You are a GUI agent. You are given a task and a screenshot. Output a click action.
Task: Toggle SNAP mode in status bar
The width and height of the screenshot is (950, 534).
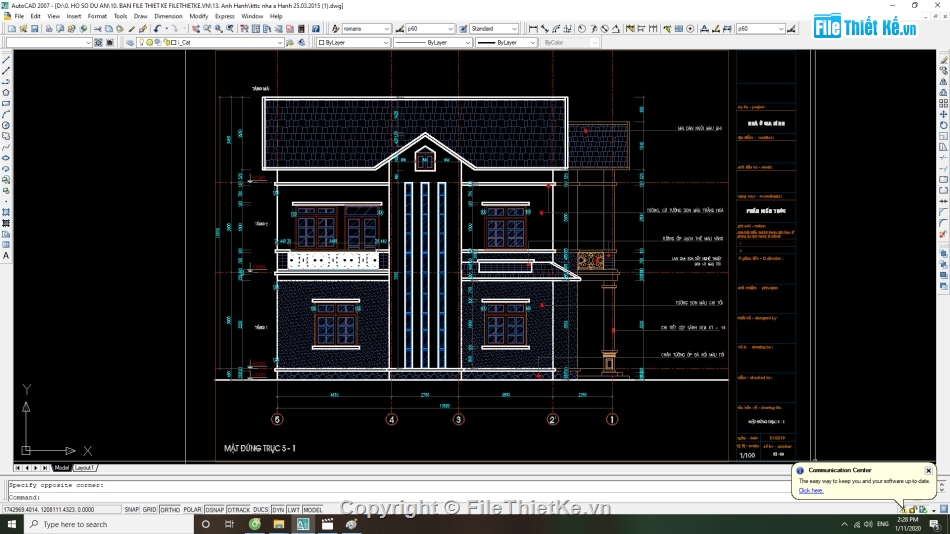tap(131, 510)
